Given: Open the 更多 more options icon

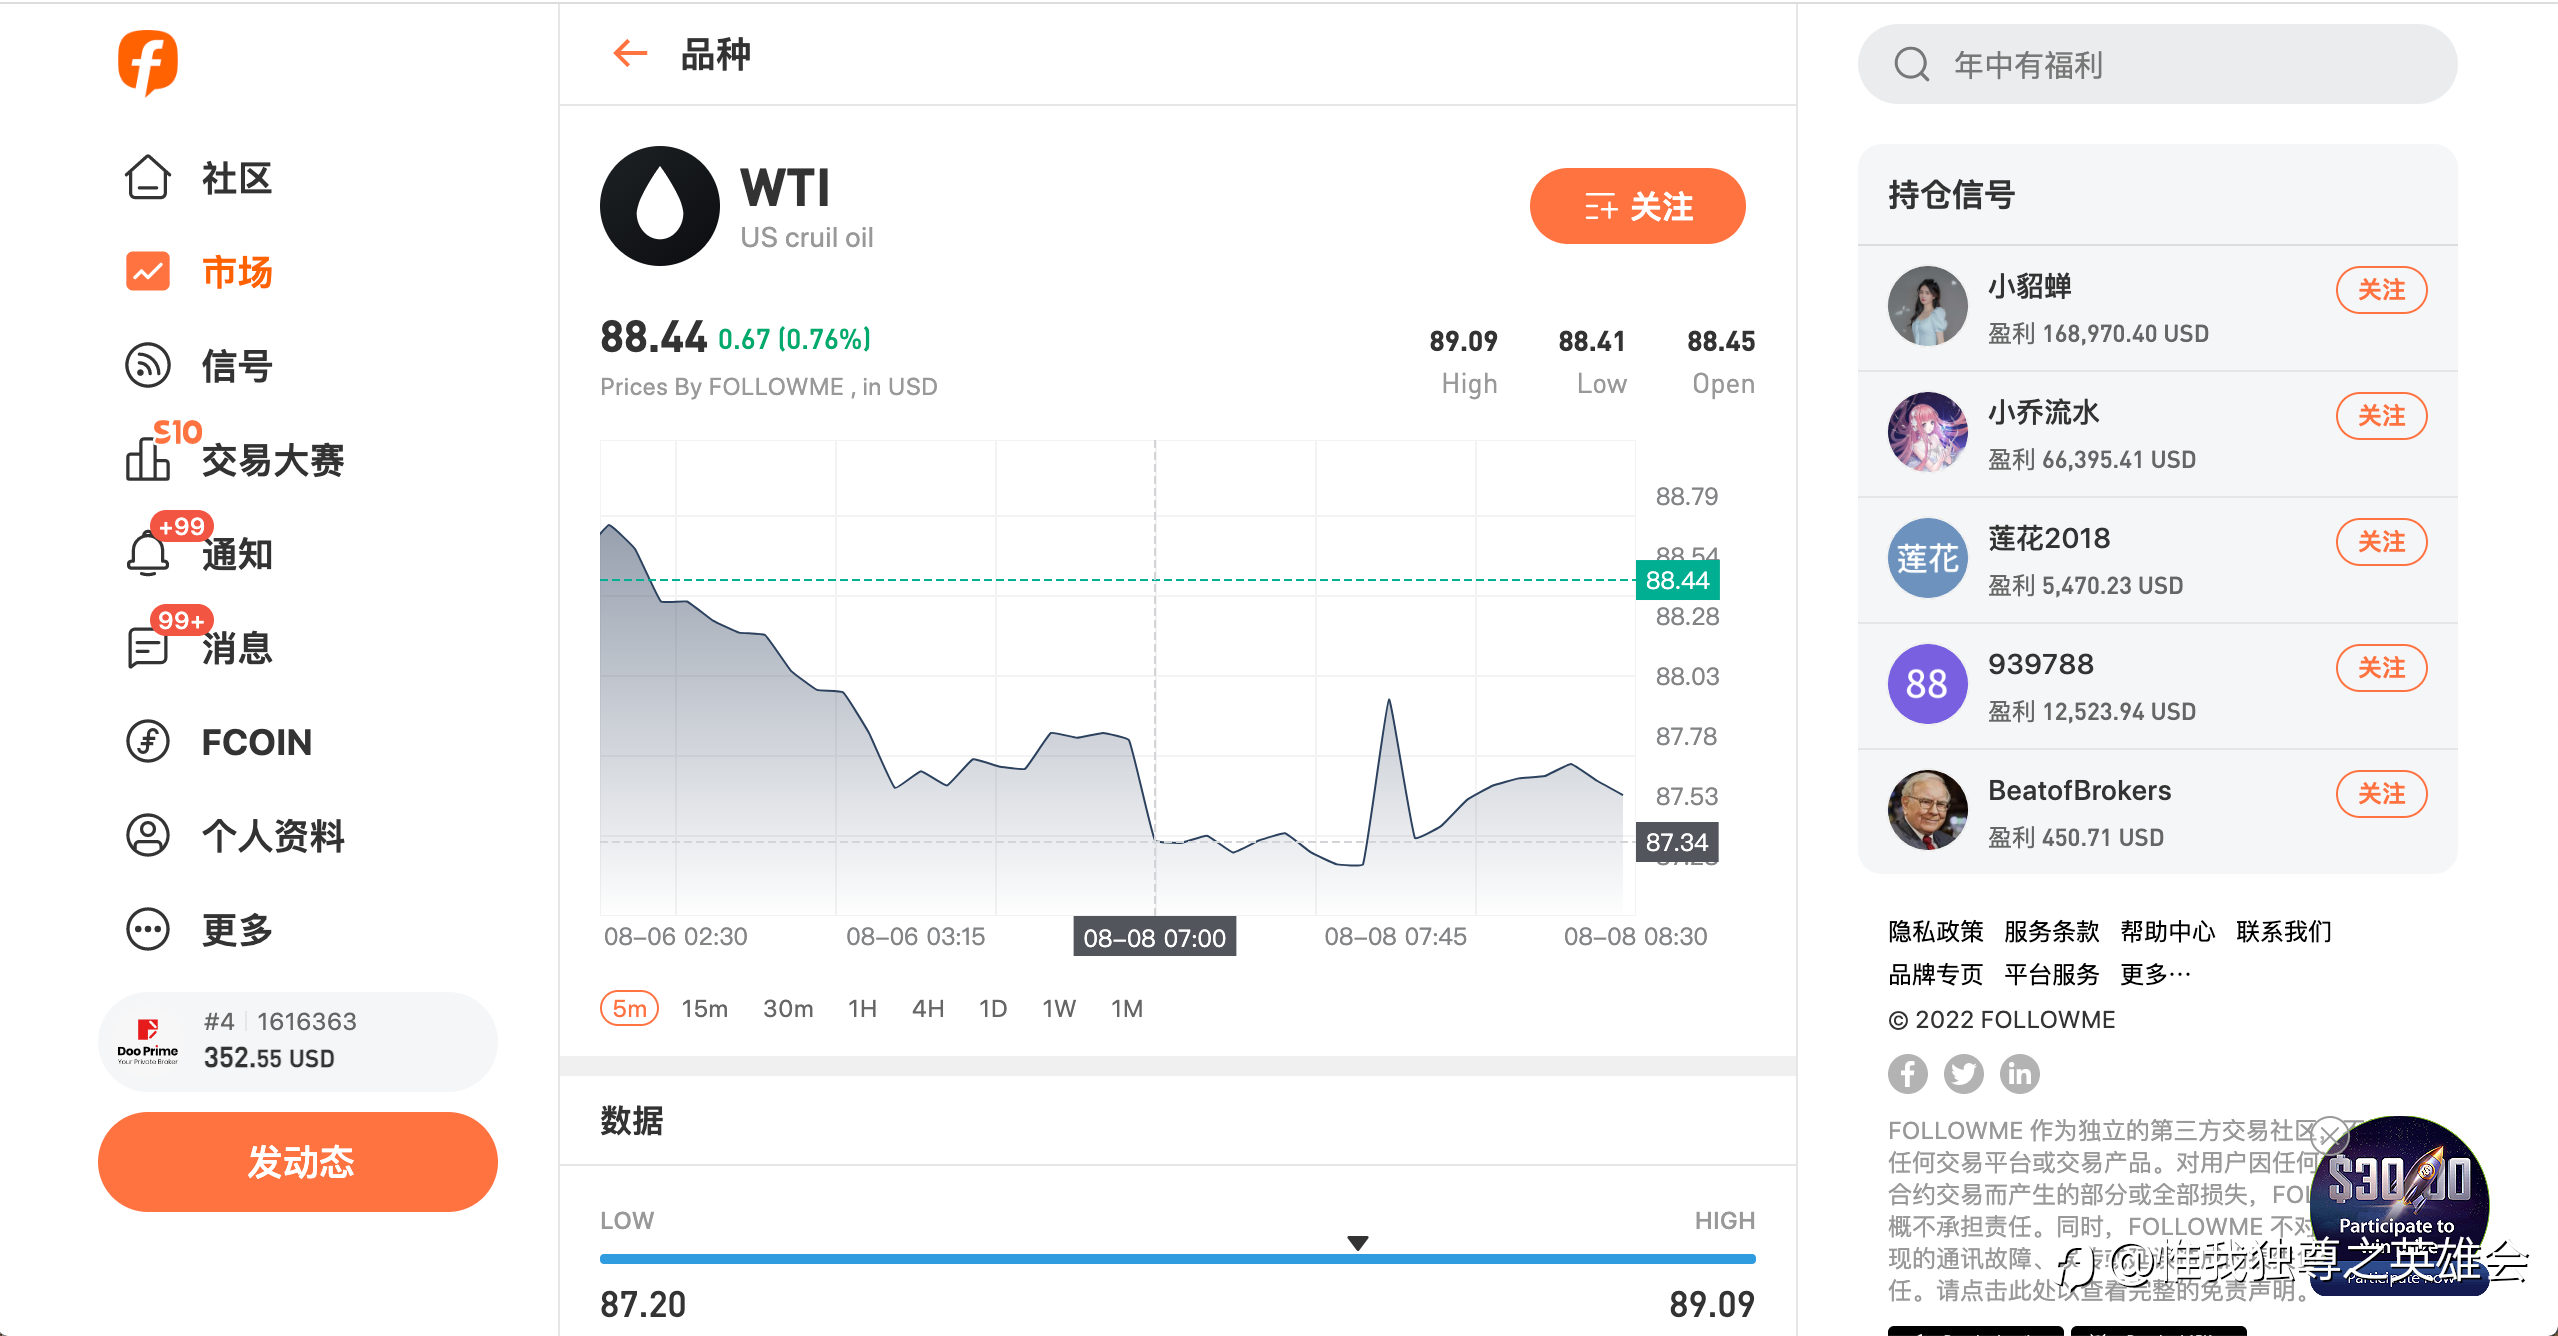Looking at the screenshot, I should pyautogui.click(x=148, y=929).
